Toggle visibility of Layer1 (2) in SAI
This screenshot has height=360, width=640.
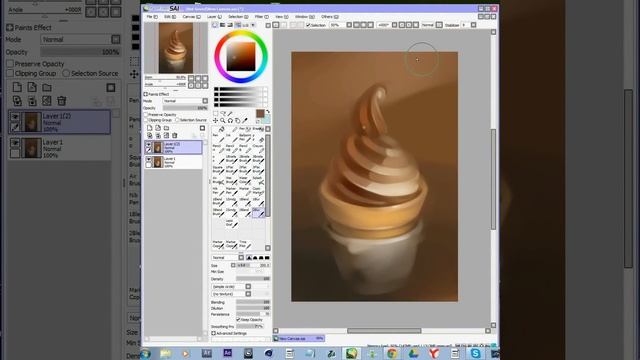pyautogui.click(x=149, y=144)
